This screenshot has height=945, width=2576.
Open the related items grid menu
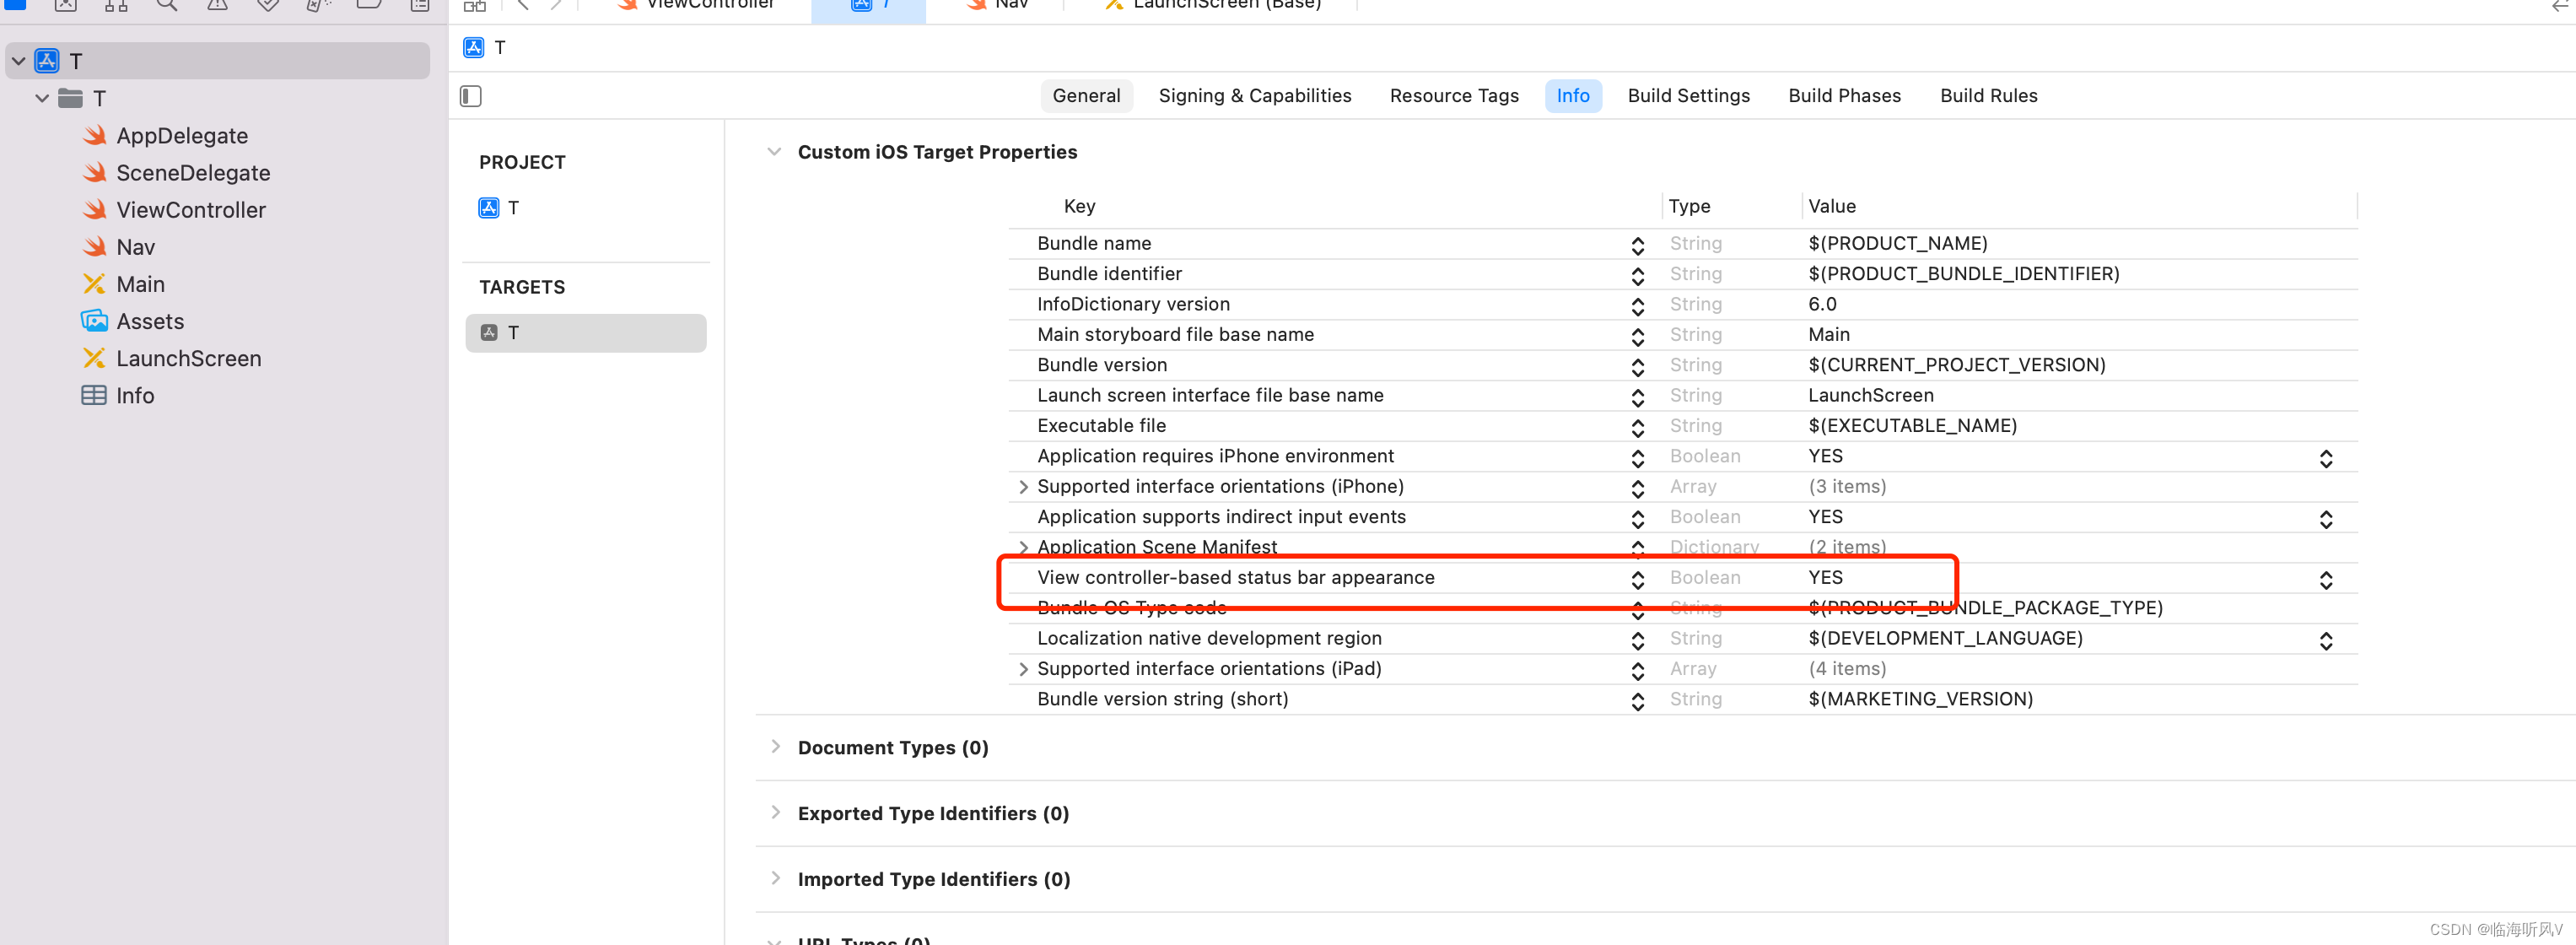(475, 6)
